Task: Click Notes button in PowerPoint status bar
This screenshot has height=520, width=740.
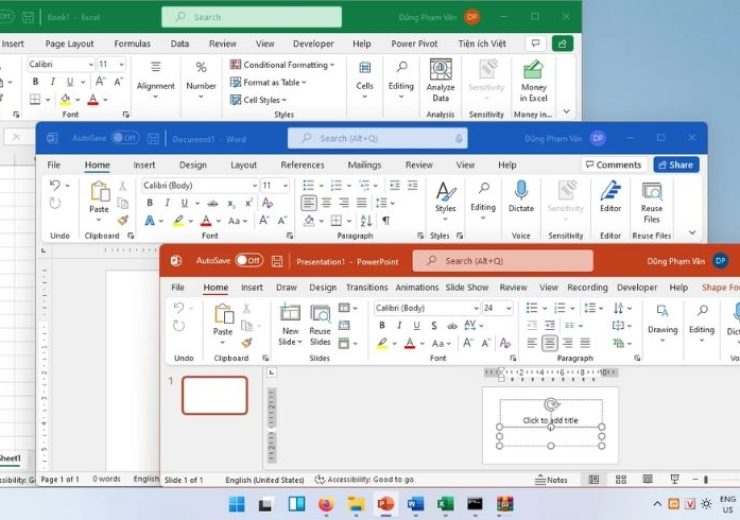Action: coord(551,480)
